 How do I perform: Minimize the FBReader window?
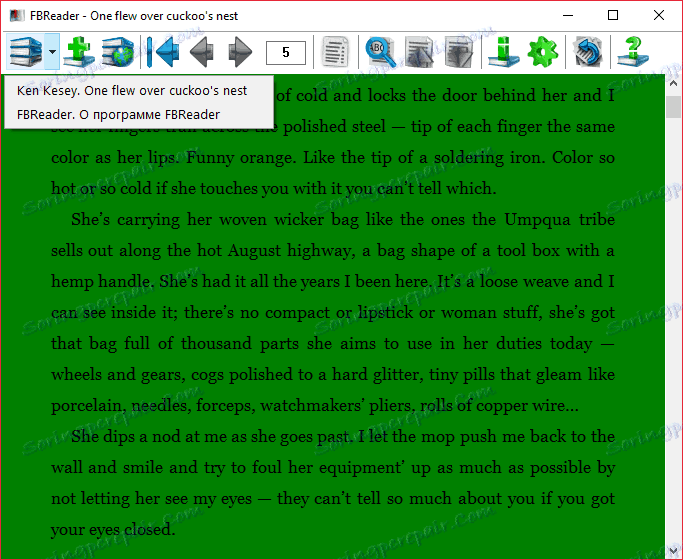[568, 16]
